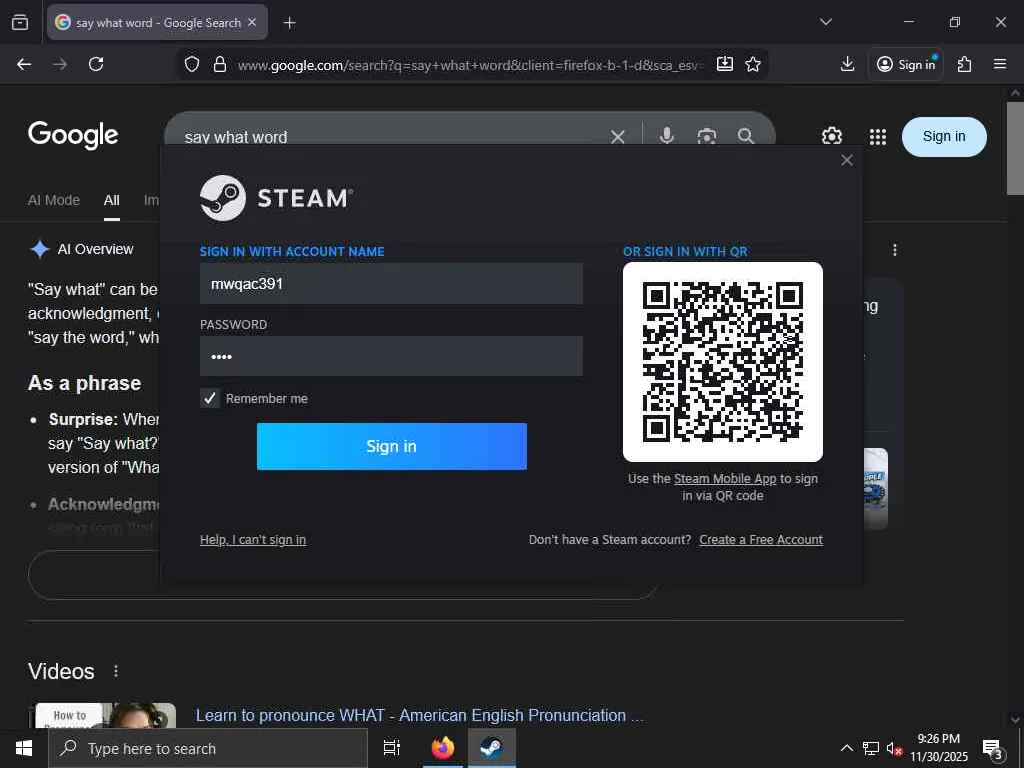Click the blue Sign in button in Steam
The width and height of the screenshot is (1024, 768).
[x=391, y=446]
